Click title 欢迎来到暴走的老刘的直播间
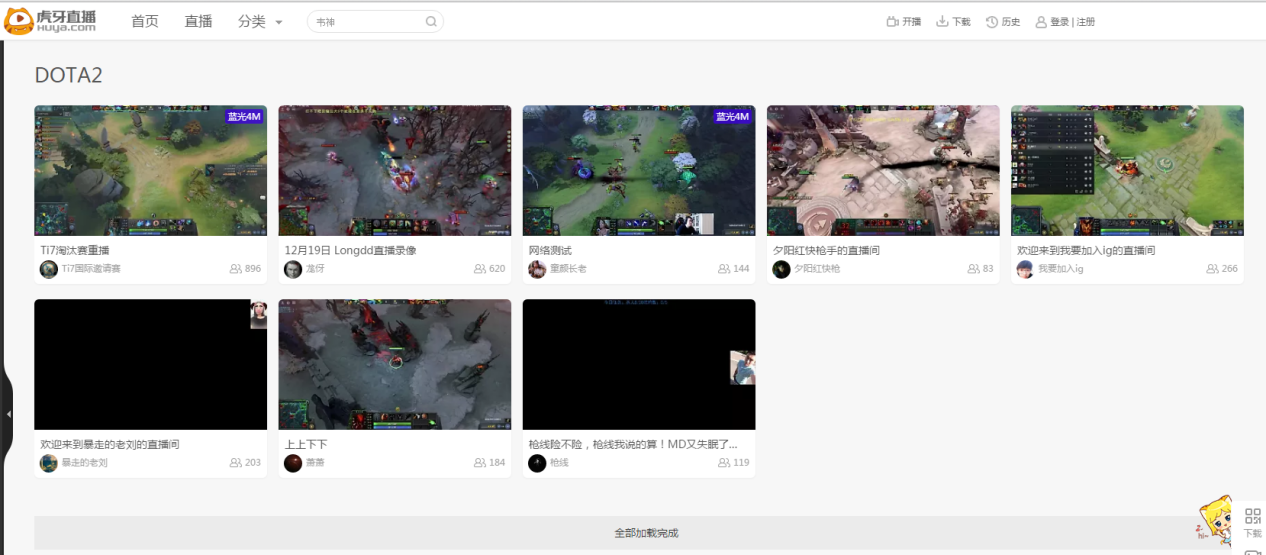The height and width of the screenshot is (555, 1266). 110,444
